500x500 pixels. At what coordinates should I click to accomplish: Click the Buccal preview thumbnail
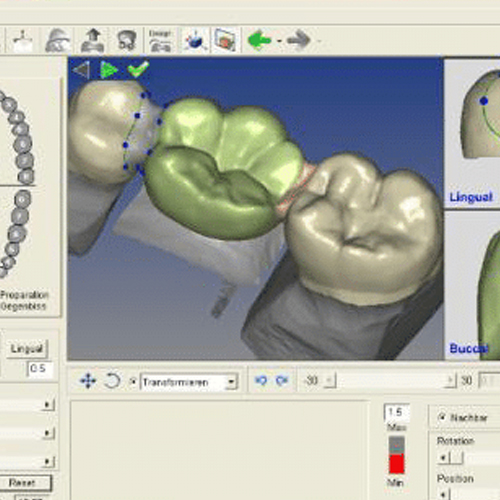point(472,285)
